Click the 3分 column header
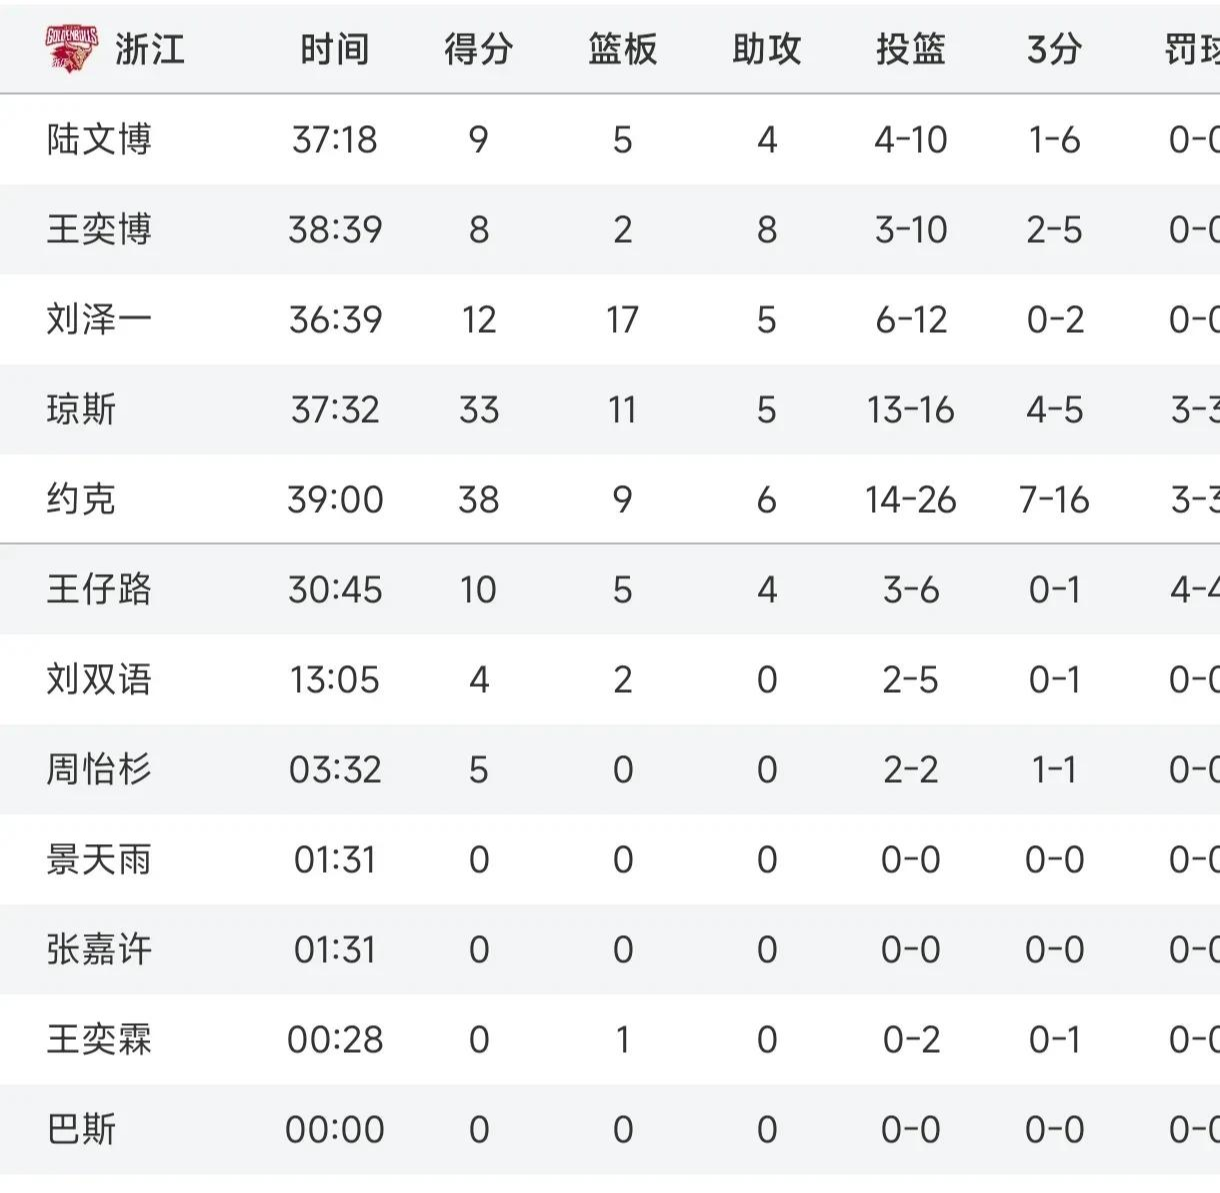This screenshot has width=1220, height=1193. (x=1054, y=49)
